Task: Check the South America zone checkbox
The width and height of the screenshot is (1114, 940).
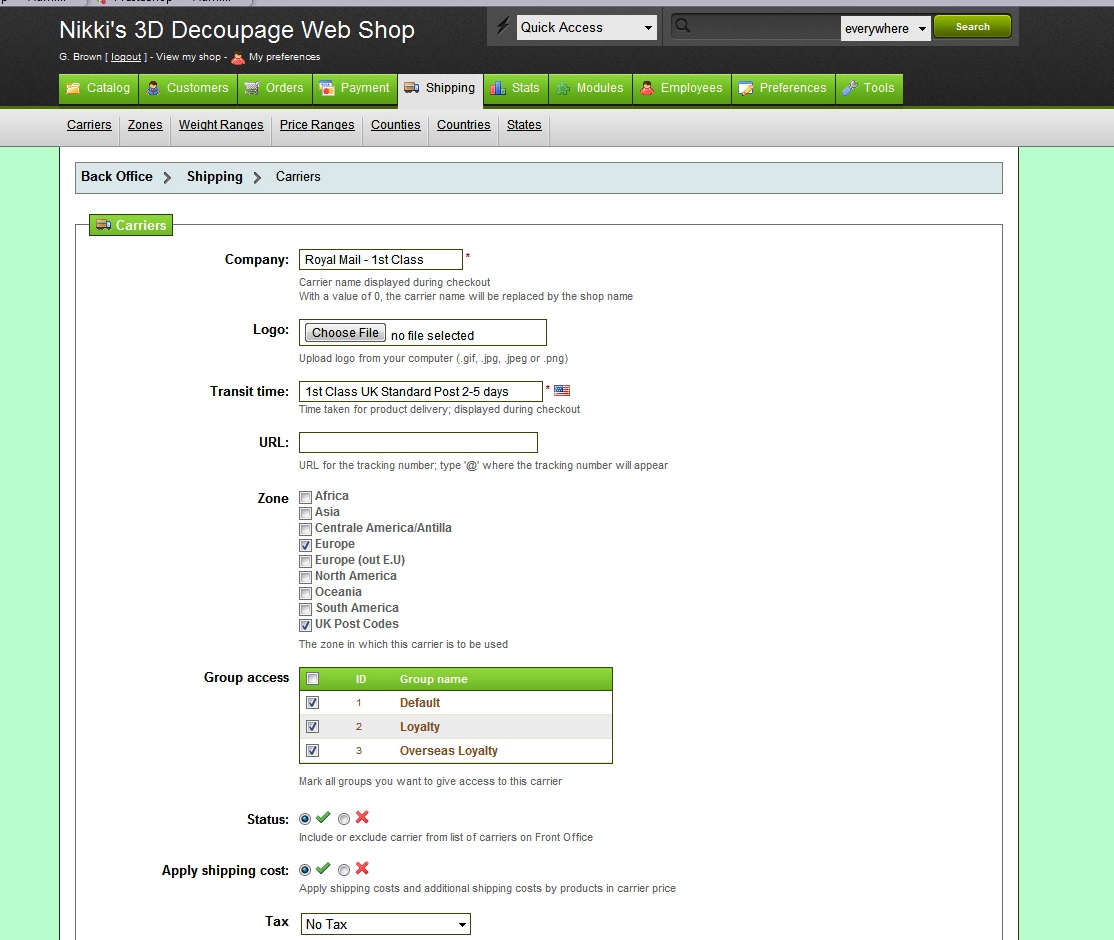Action: 305,609
